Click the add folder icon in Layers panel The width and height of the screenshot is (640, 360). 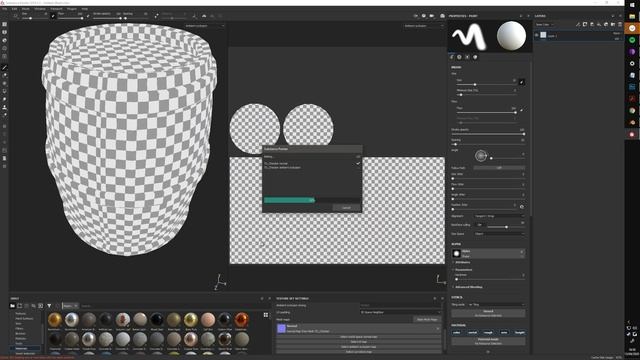pos(613,24)
